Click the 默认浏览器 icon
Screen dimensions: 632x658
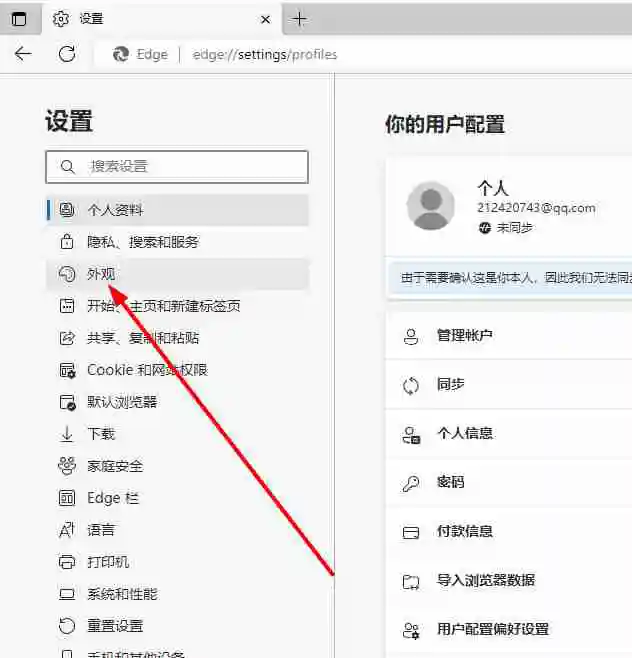(x=67, y=402)
